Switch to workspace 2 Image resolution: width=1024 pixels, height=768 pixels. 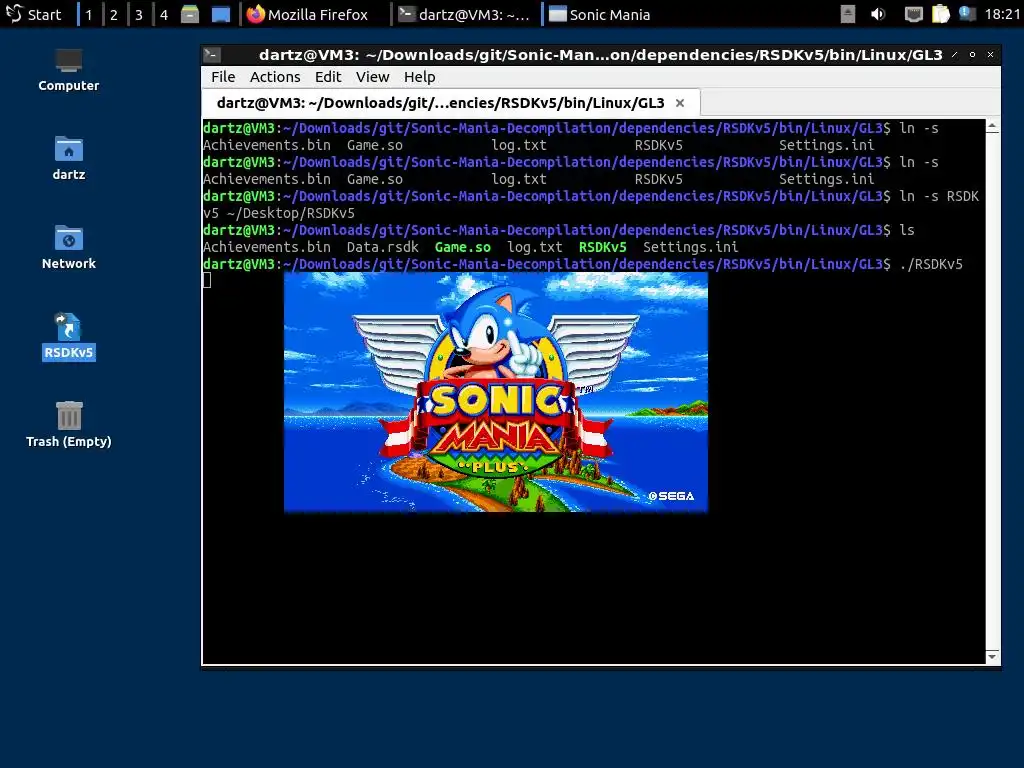(114, 14)
